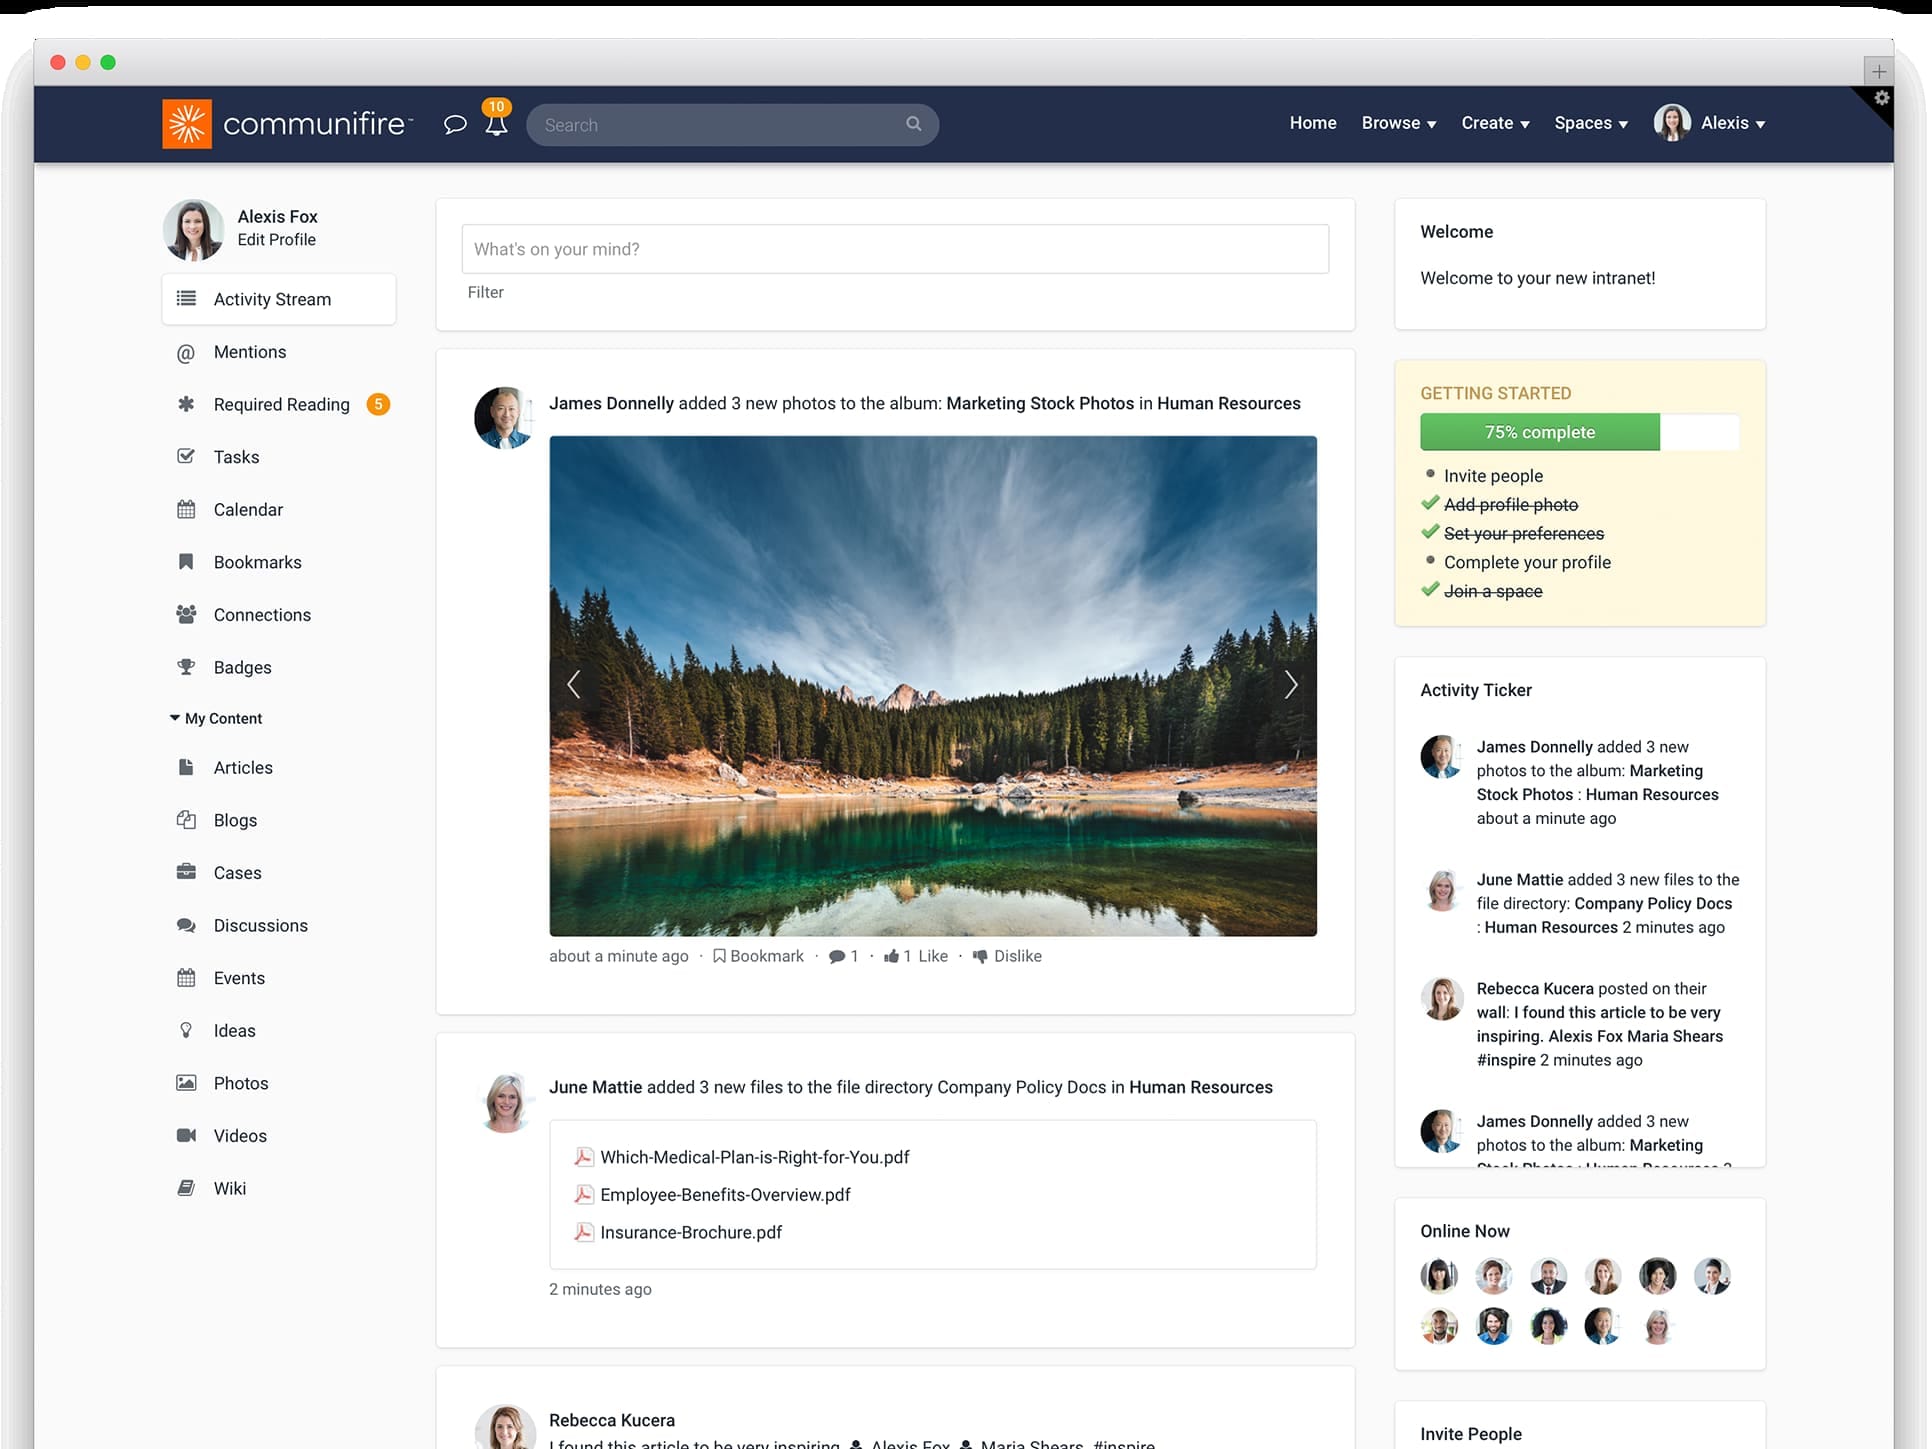Expand the Spaces dropdown menu

click(1591, 123)
